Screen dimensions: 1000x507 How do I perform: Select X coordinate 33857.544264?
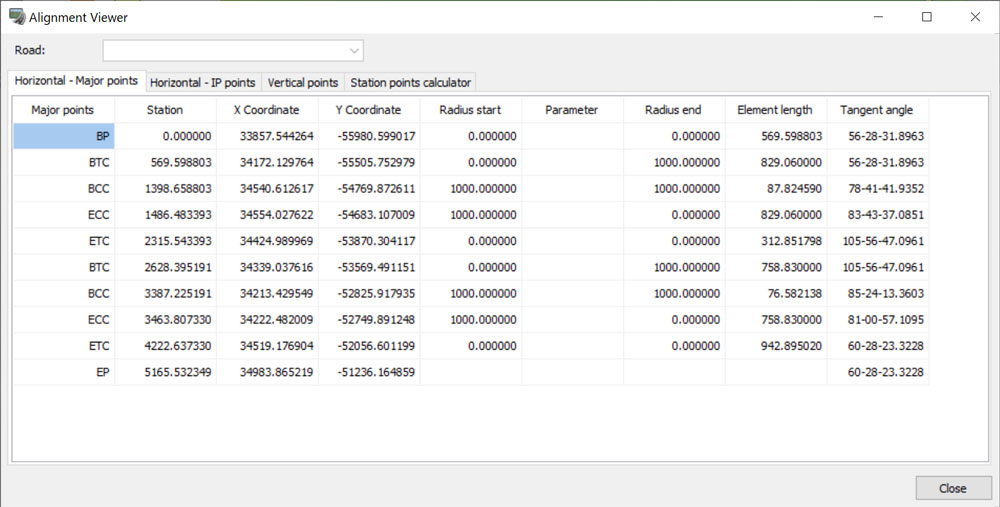point(267,136)
